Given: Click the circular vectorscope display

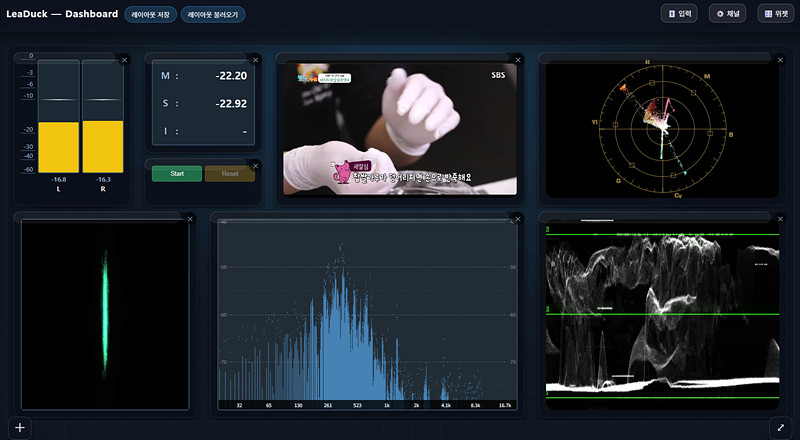Looking at the screenshot, I should (x=661, y=130).
